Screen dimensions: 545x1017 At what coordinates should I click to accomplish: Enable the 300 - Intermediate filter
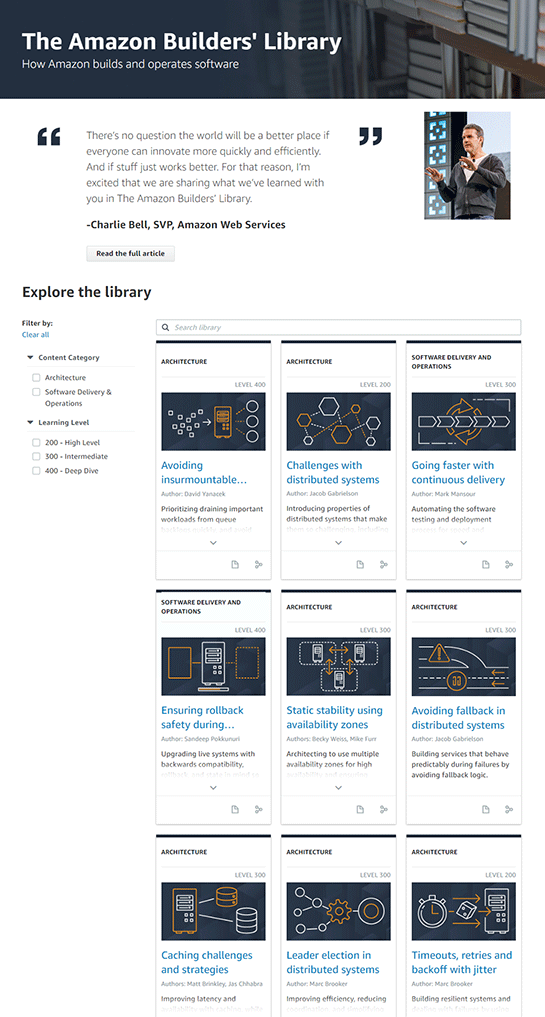[x=36, y=457]
